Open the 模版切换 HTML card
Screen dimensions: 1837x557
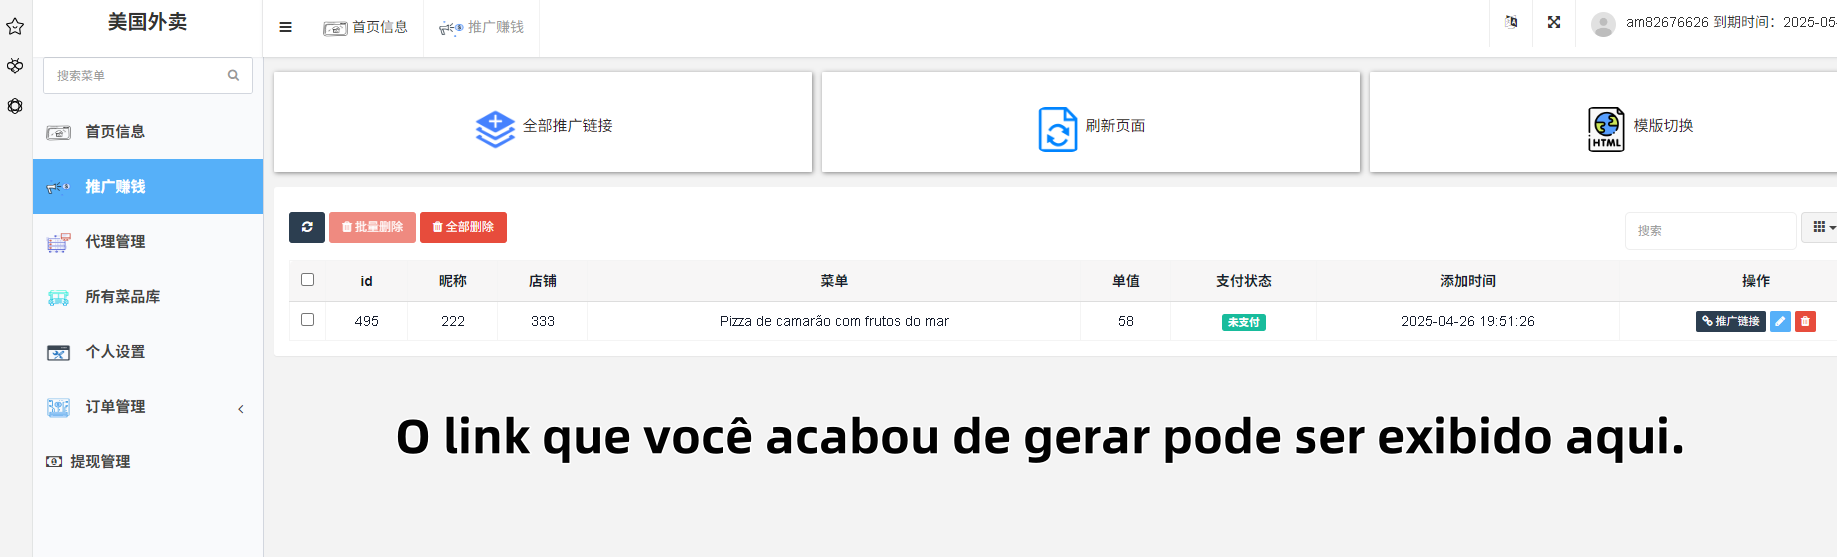[x=1604, y=122]
